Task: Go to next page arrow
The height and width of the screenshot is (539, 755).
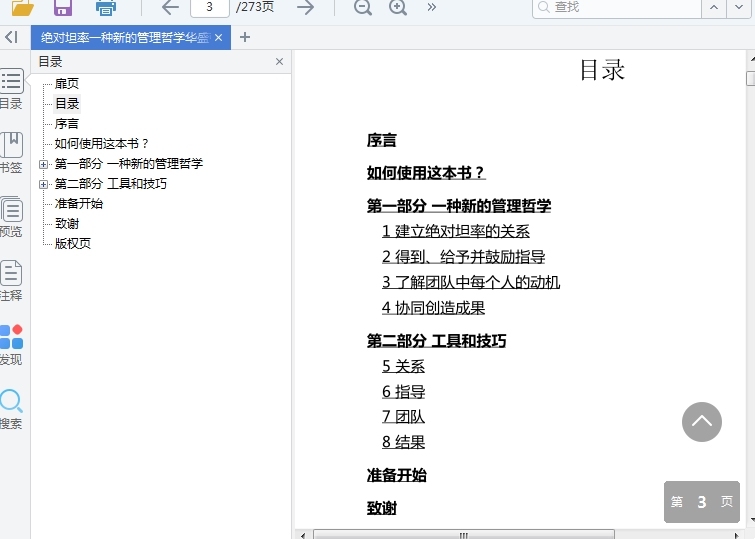Action: (305, 7)
